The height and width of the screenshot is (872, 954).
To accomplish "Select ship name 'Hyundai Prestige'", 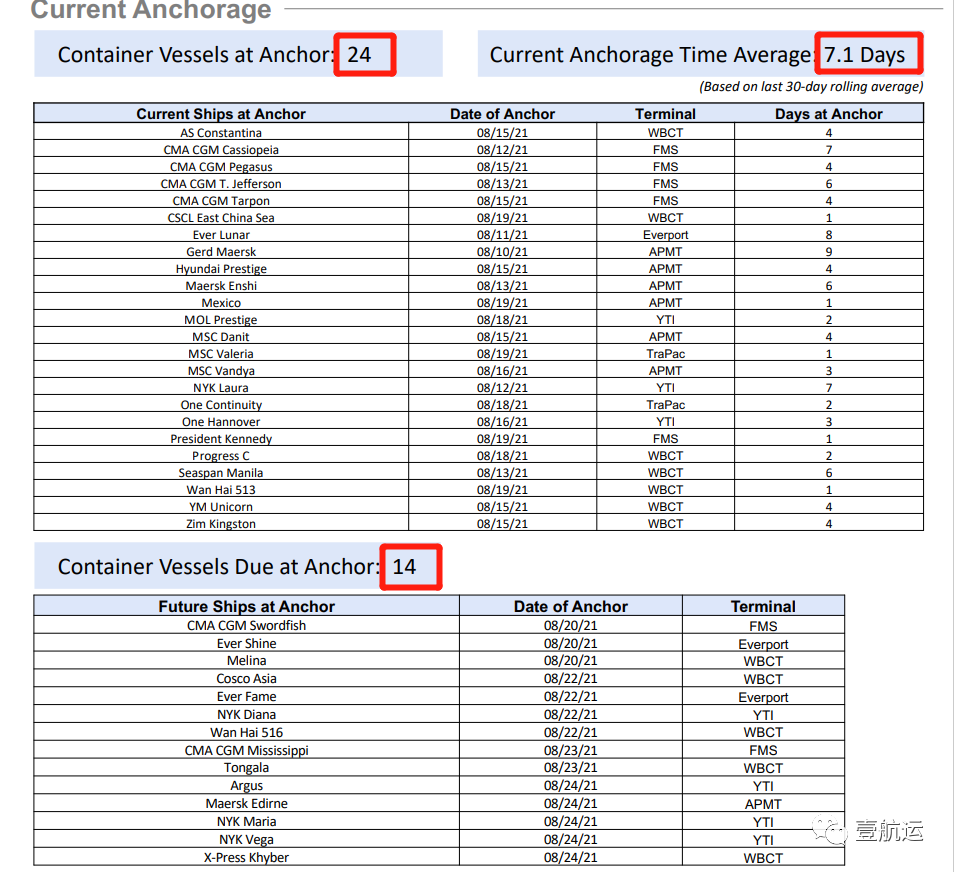I will click(x=221, y=269).
